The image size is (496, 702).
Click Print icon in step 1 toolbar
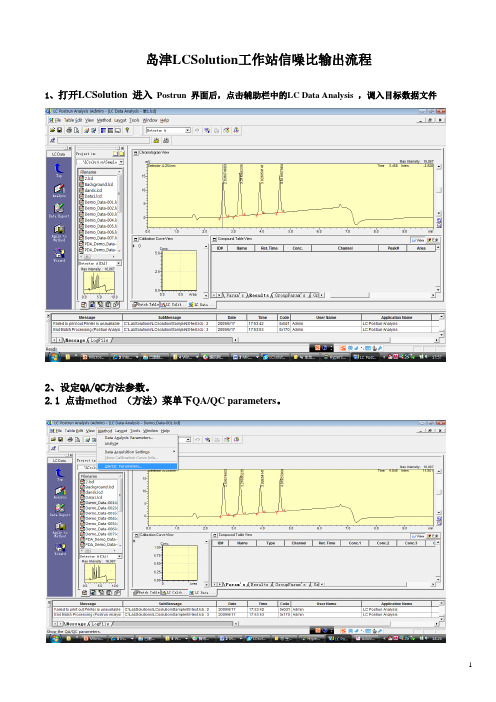tap(69, 130)
